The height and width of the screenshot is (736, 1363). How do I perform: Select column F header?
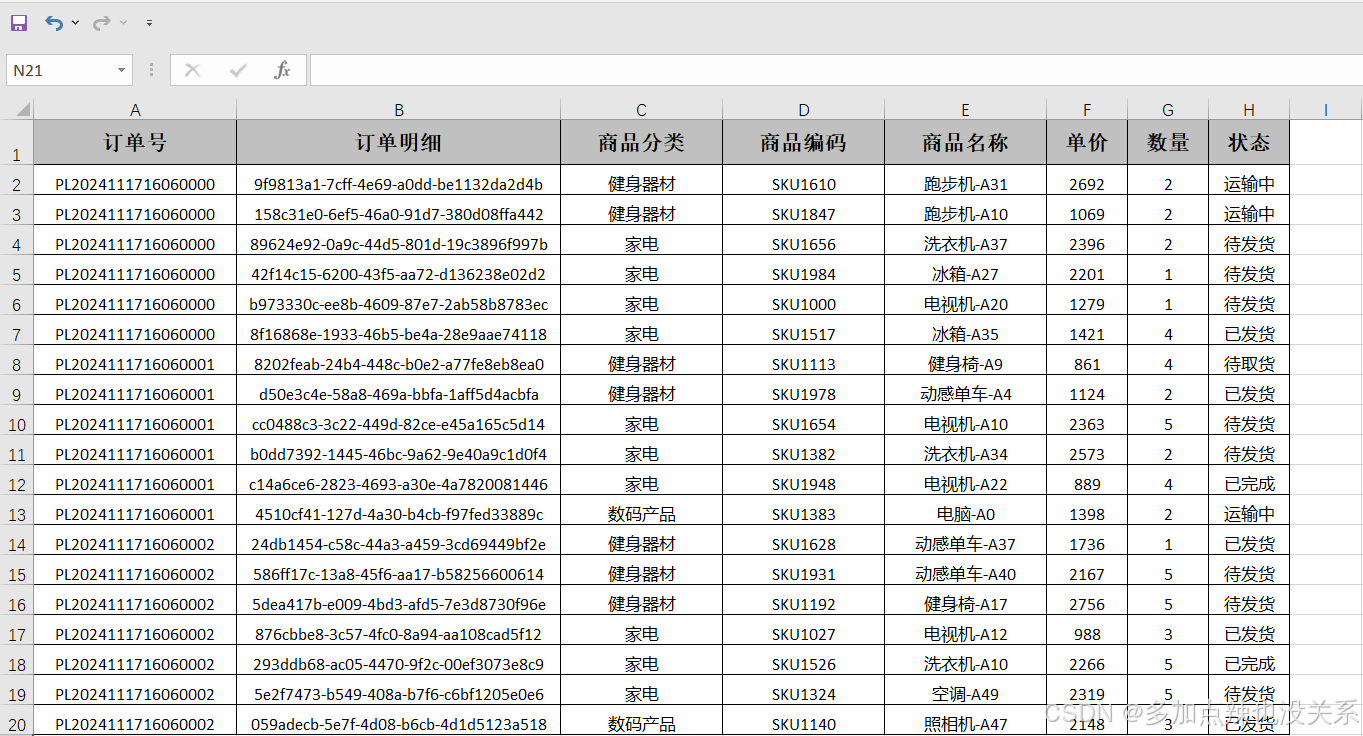(x=1087, y=110)
